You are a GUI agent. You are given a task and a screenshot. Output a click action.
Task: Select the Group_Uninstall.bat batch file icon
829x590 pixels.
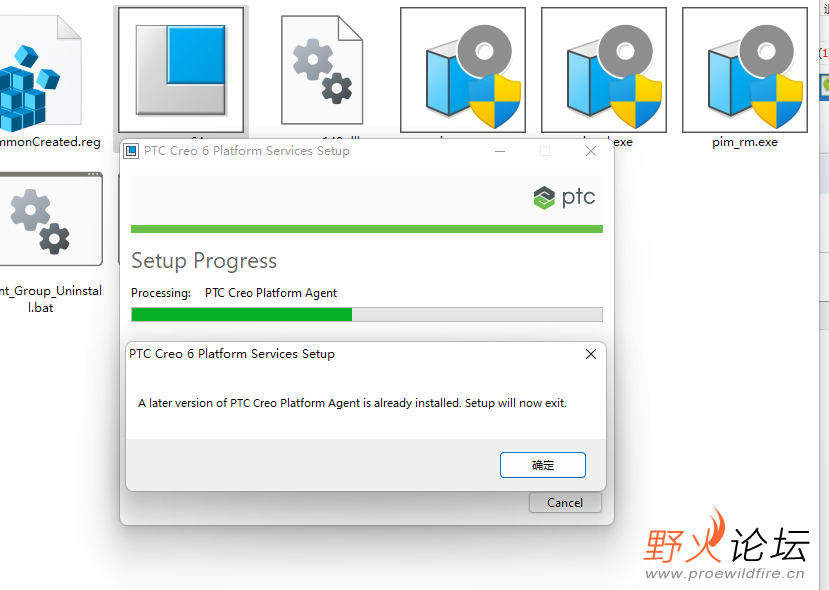pos(51,219)
